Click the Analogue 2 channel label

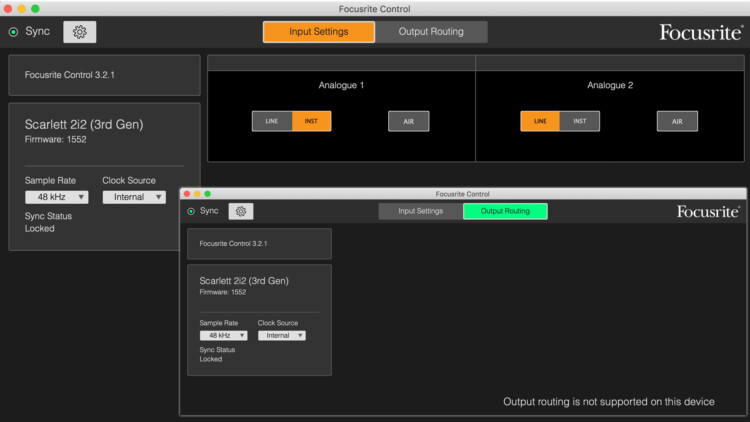tap(610, 85)
